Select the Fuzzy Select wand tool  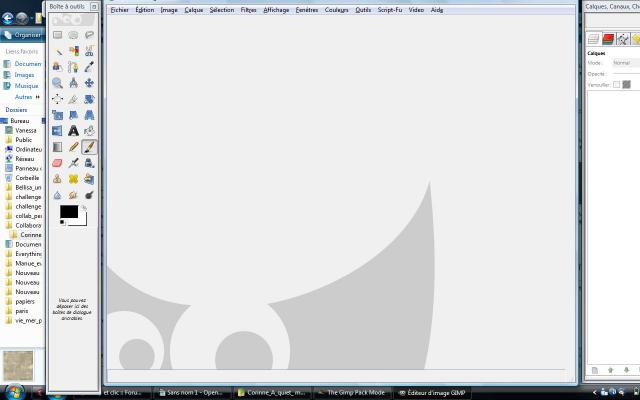coord(58,51)
